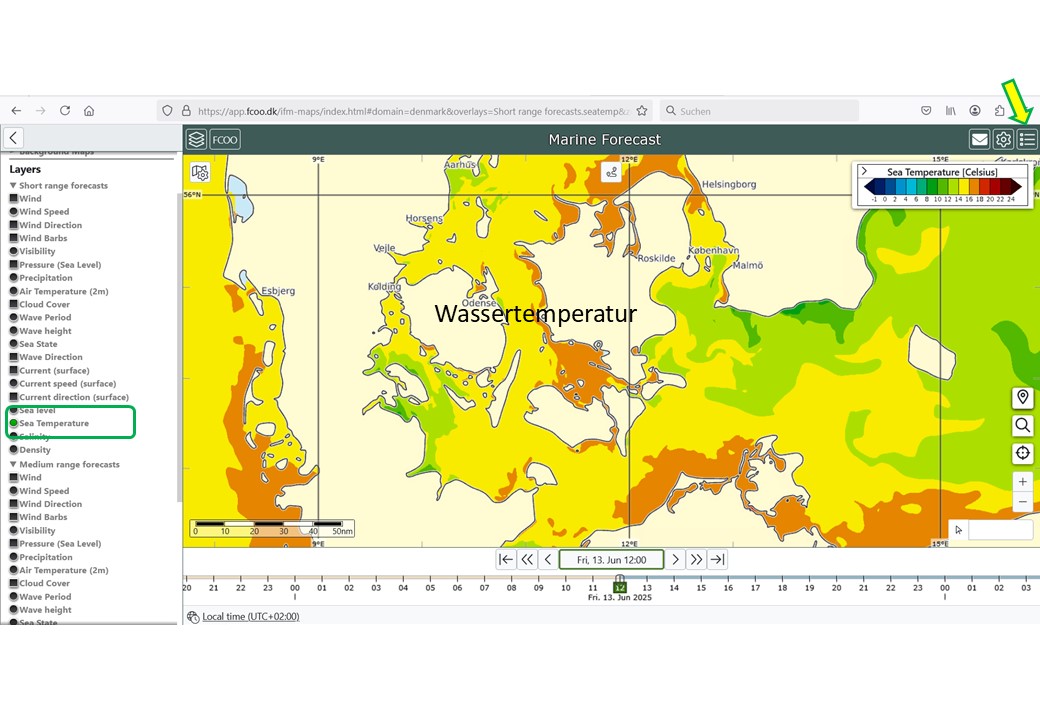Zoom in with the plus button
This screenshot has width=1040, height=720.
tap(1022, 482)
